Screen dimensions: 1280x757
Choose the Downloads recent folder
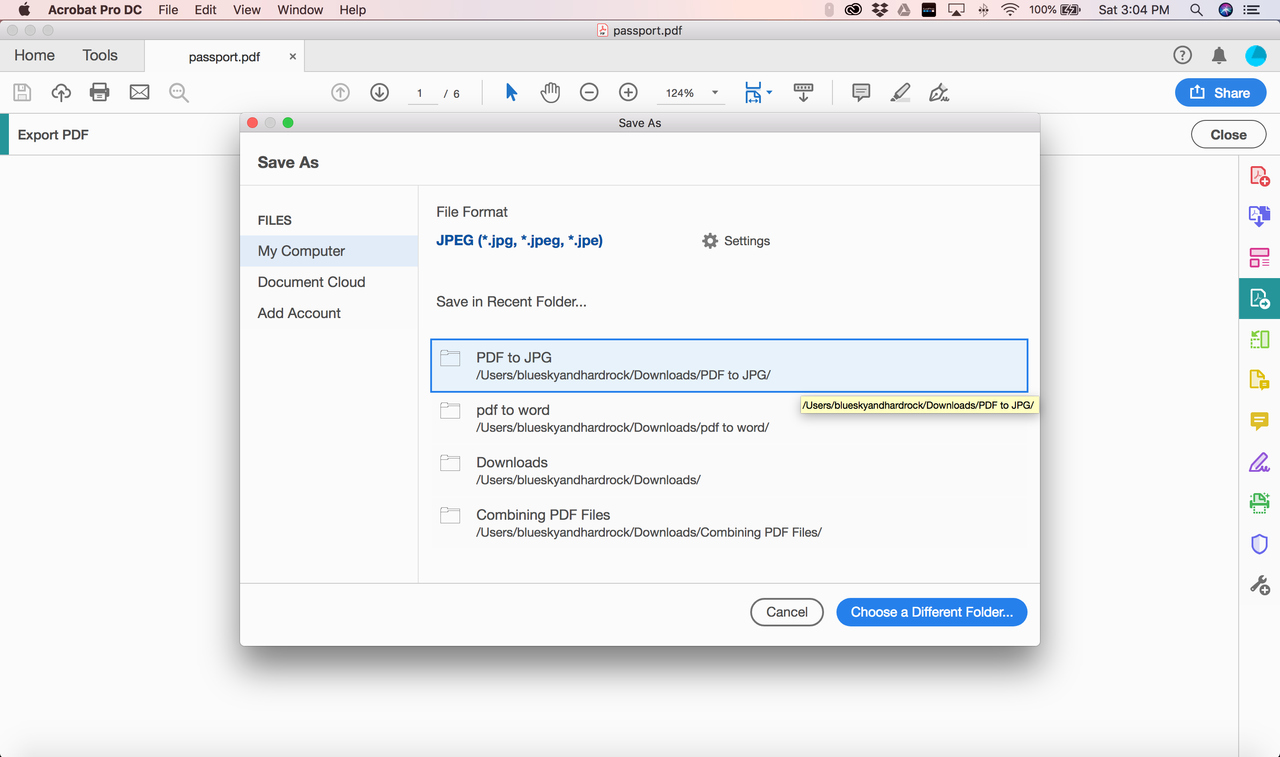click(729, 470)
